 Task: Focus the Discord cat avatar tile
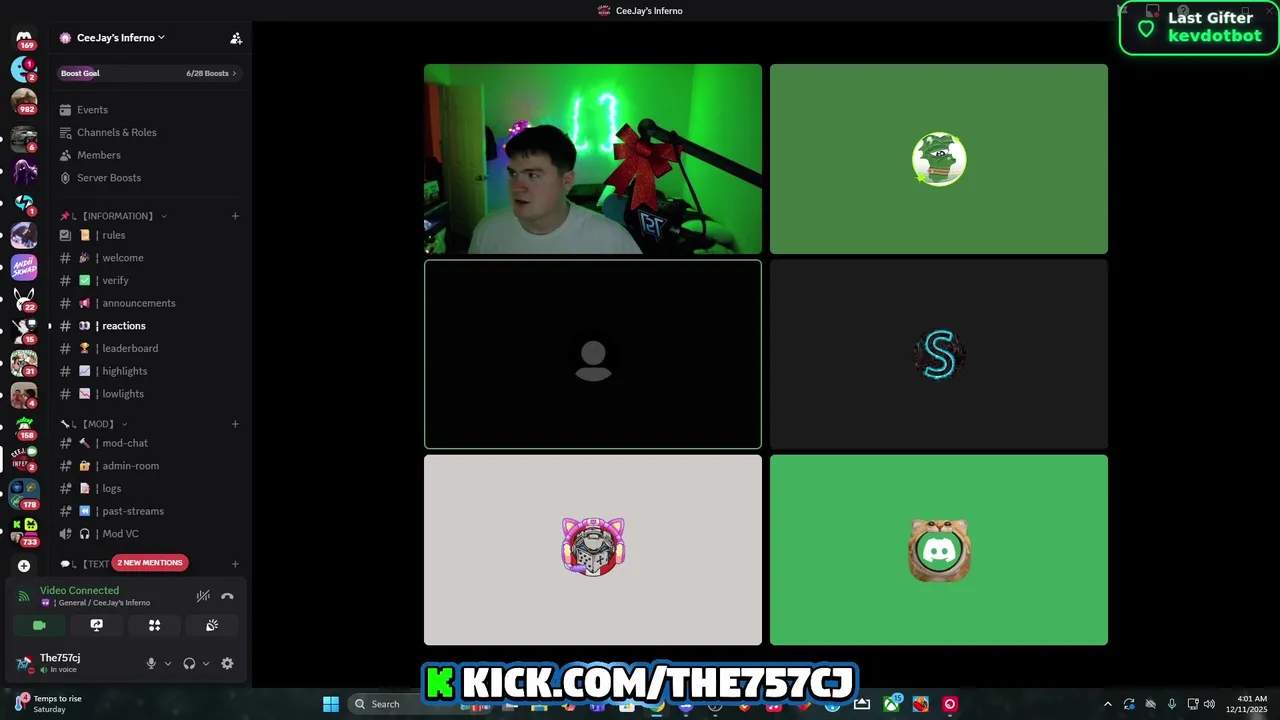(x=939, y=550)
